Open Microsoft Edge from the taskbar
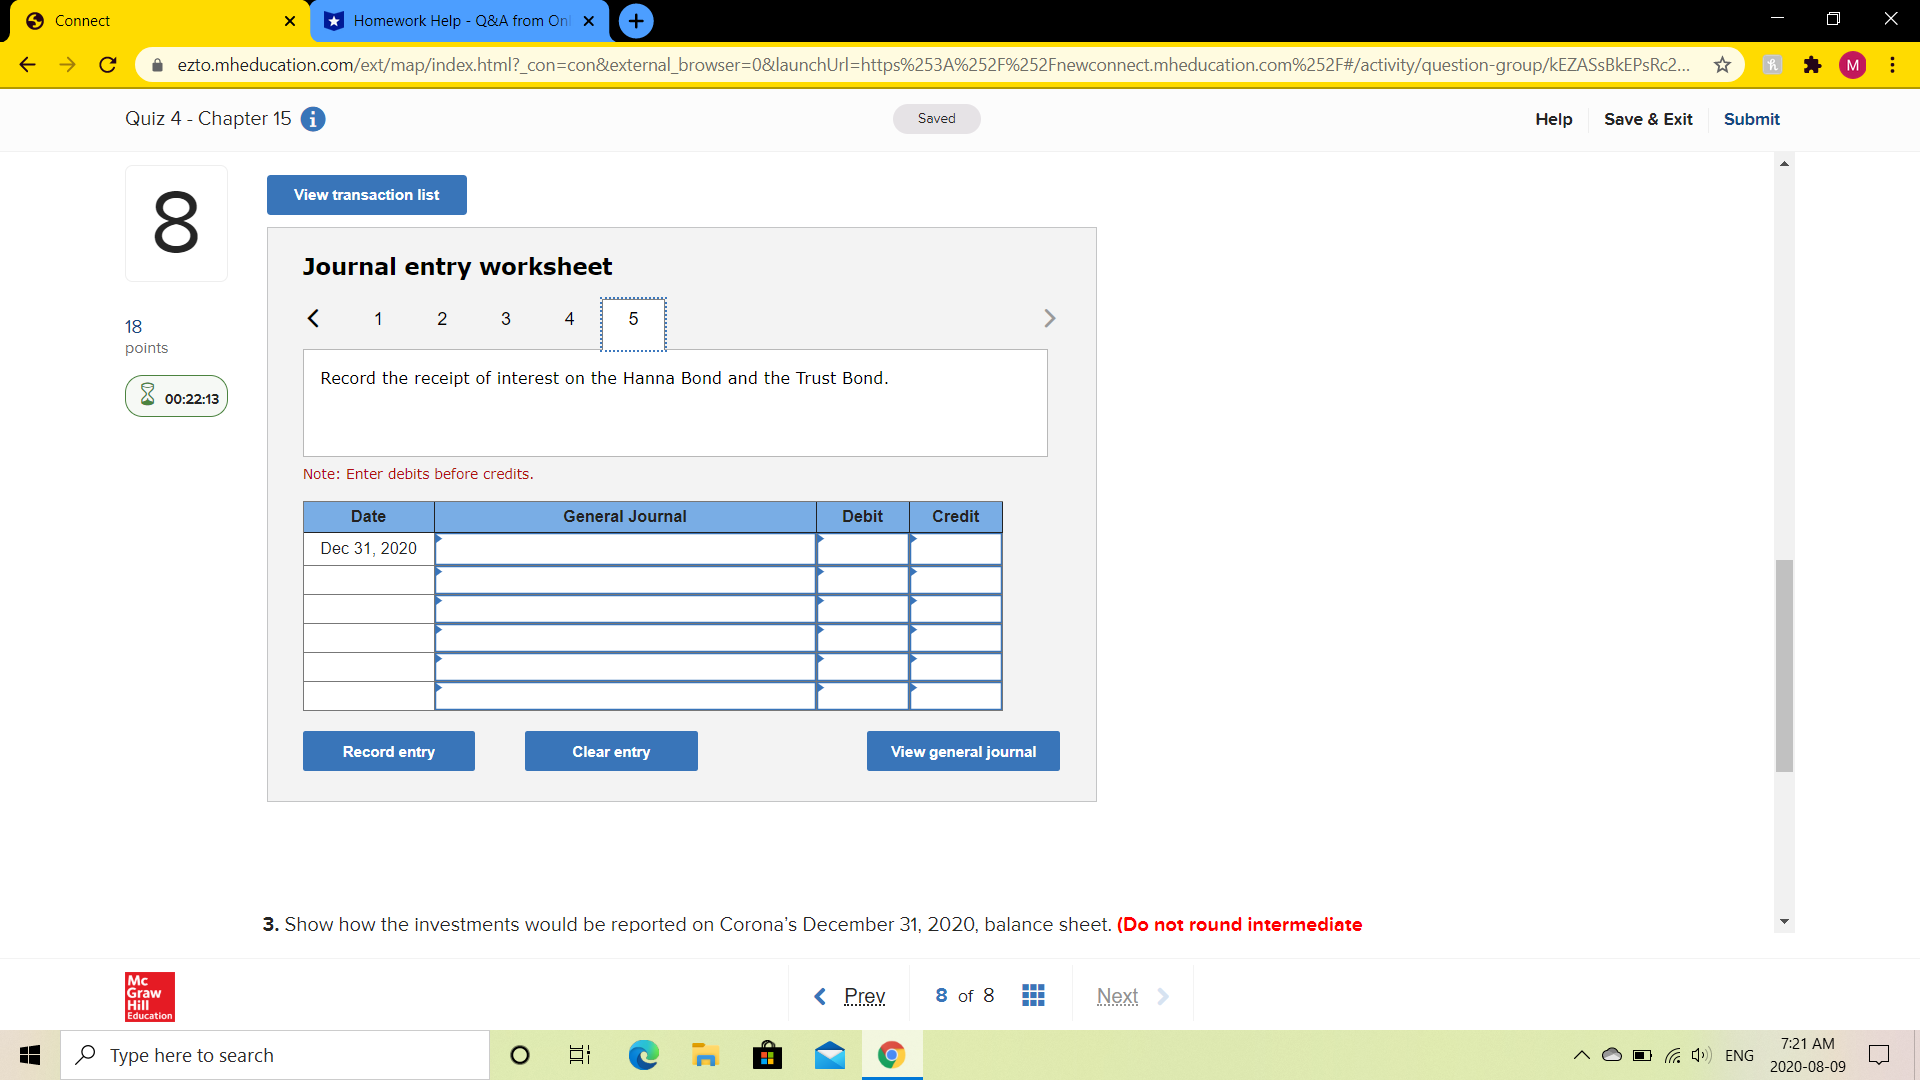The height and width of the screenshot is (1080, 1920). [643, 1054]
